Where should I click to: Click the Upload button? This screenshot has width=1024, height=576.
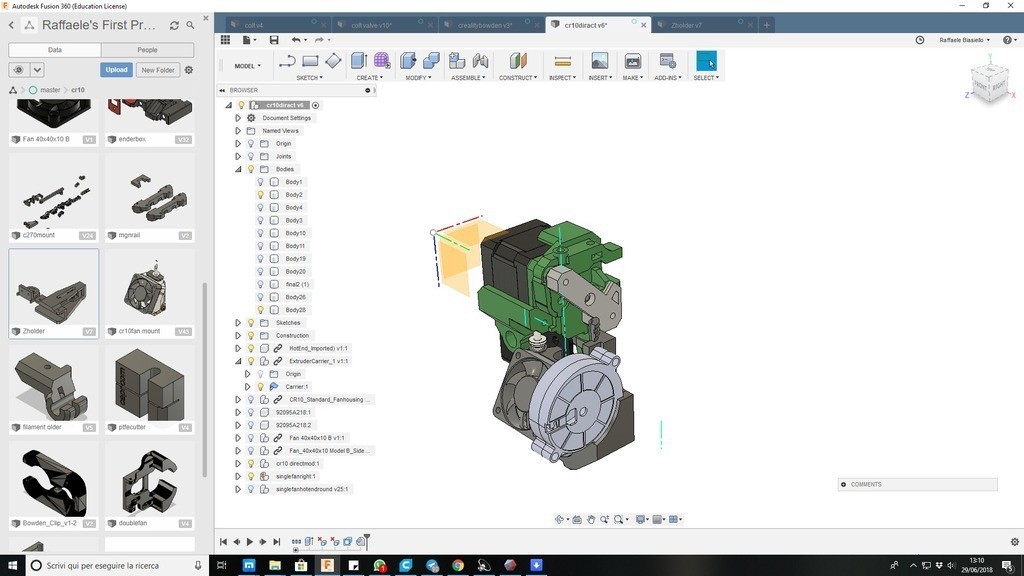coord(116,70)
